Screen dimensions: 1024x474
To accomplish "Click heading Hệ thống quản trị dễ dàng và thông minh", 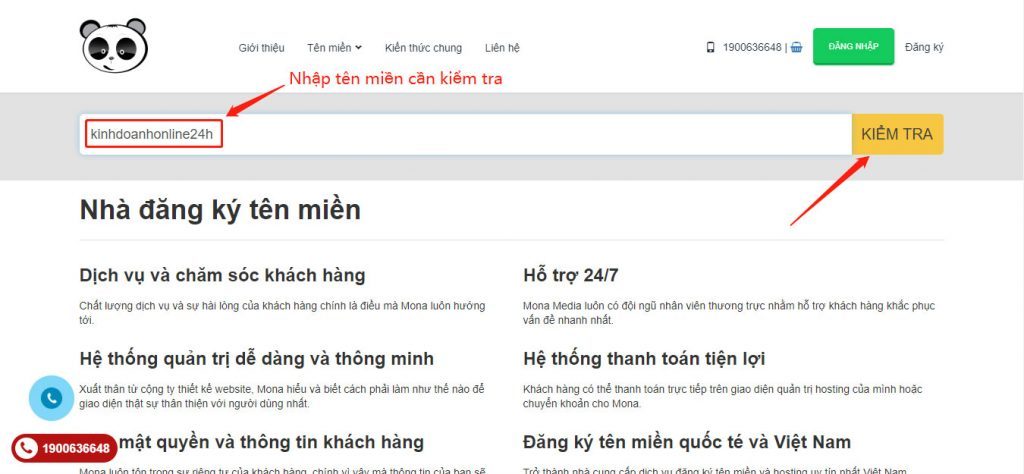I will (x=257, y=359).
